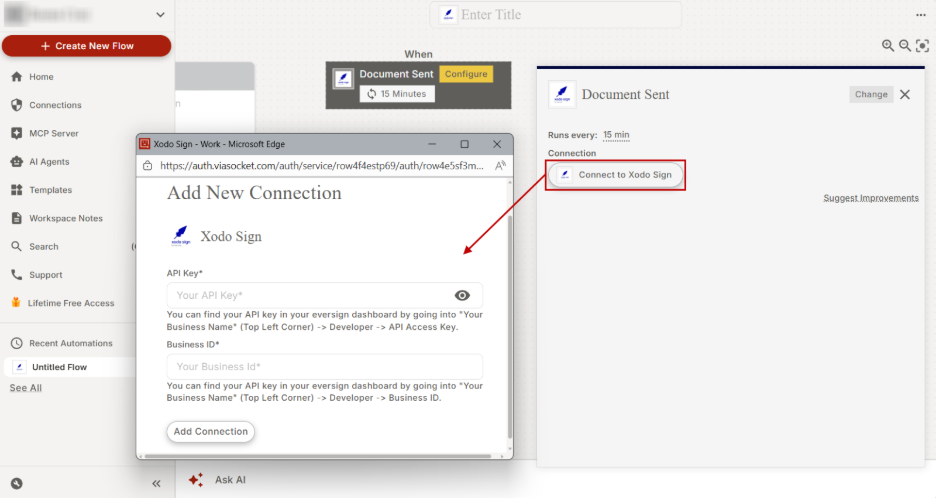Screen dimensions: 936x498
Task: Click the Document Sent panel Xodo logo
Action: (x=562, y=94)
